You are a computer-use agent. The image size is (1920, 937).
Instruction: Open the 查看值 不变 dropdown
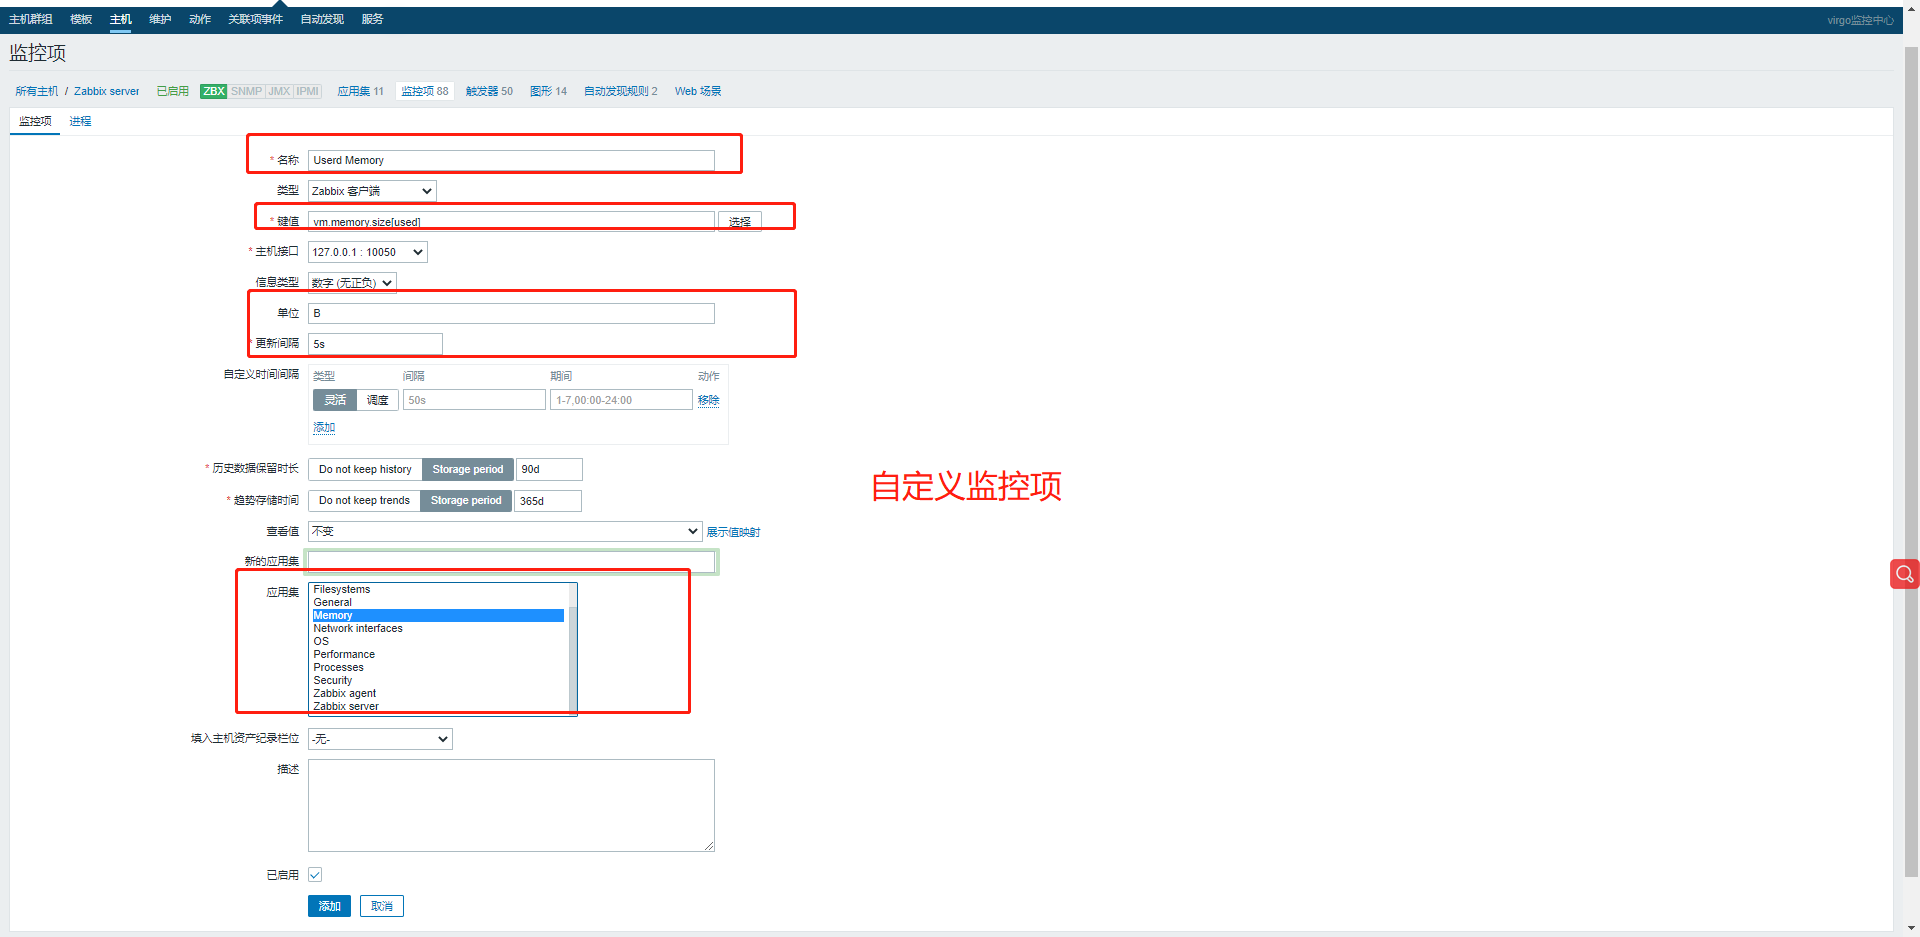click(x=505, y=531)
